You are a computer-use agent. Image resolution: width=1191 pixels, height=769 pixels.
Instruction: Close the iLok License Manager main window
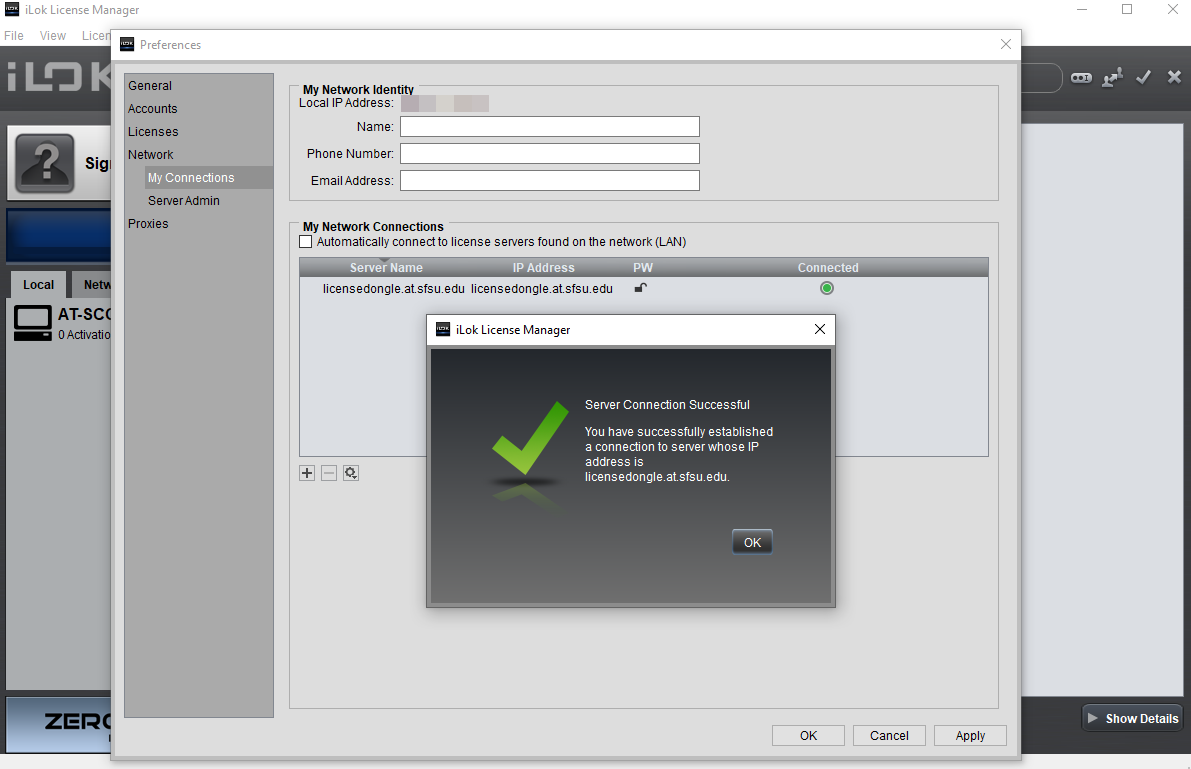tap(1173, 10)
